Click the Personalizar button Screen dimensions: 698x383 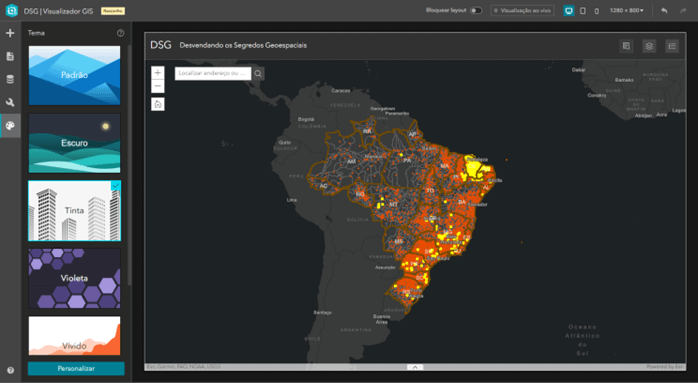pyautogui.click(x=76, y=368)
